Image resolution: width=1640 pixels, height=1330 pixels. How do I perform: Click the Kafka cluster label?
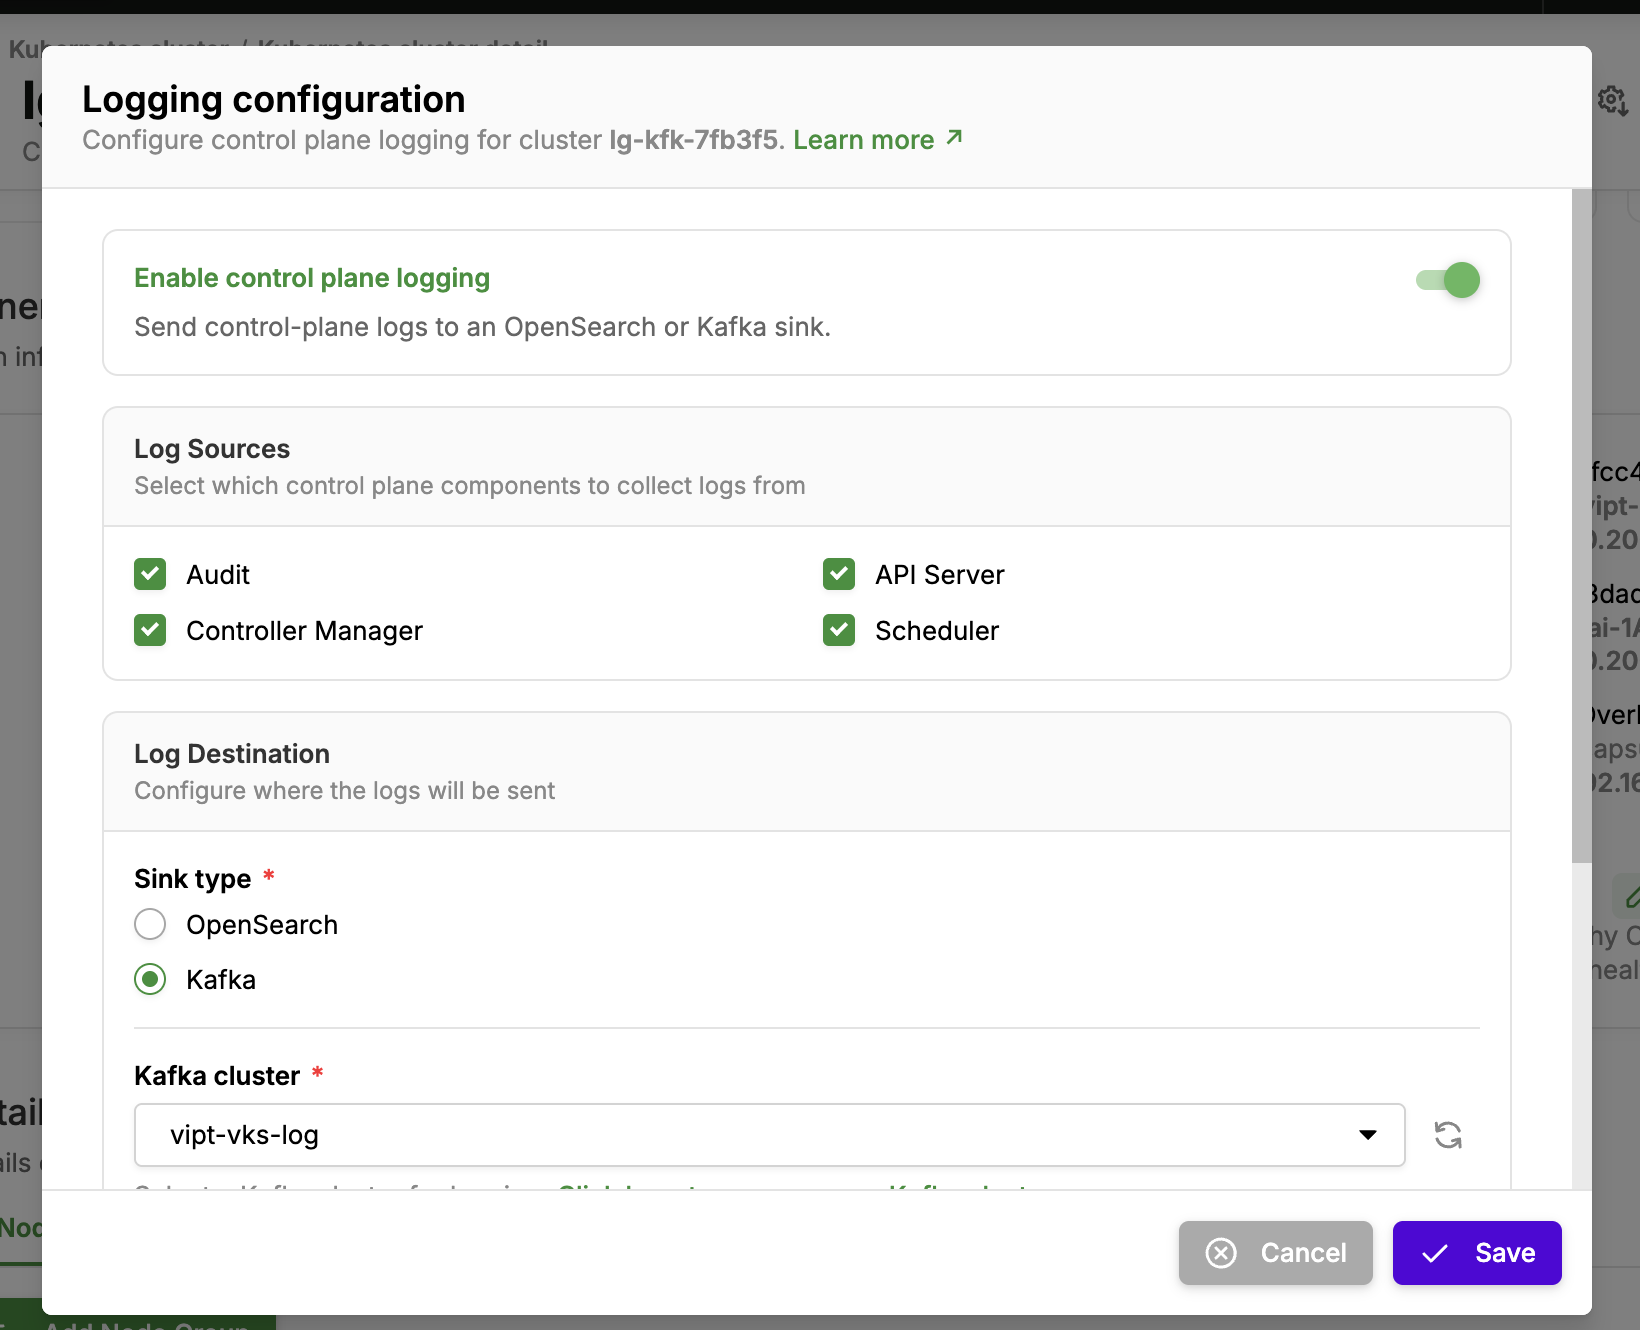click(217, 1076)
